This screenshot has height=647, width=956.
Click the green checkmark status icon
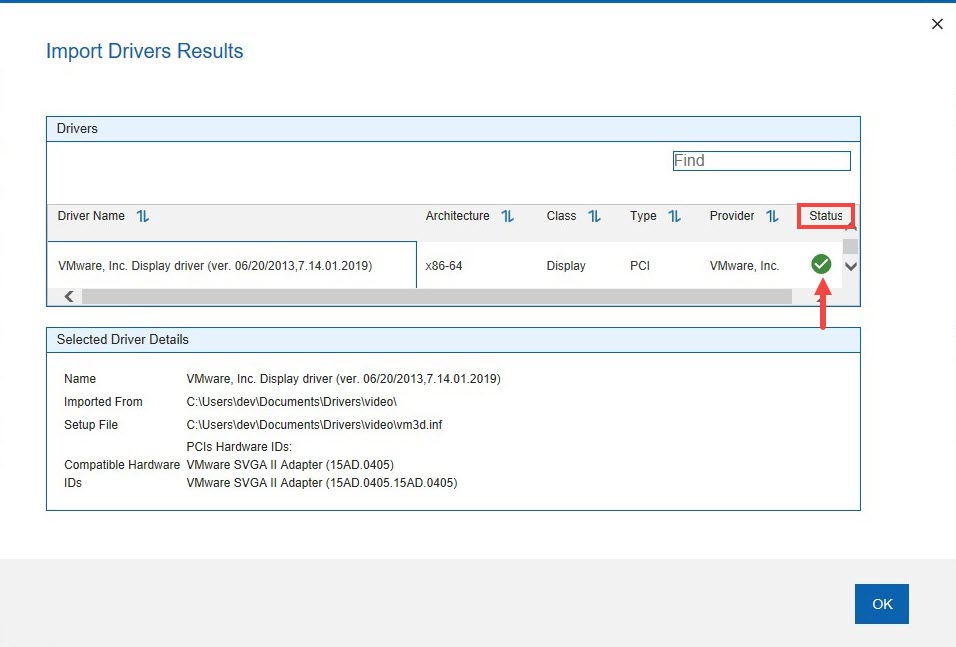pyautogui.click(x=821, y=264)
